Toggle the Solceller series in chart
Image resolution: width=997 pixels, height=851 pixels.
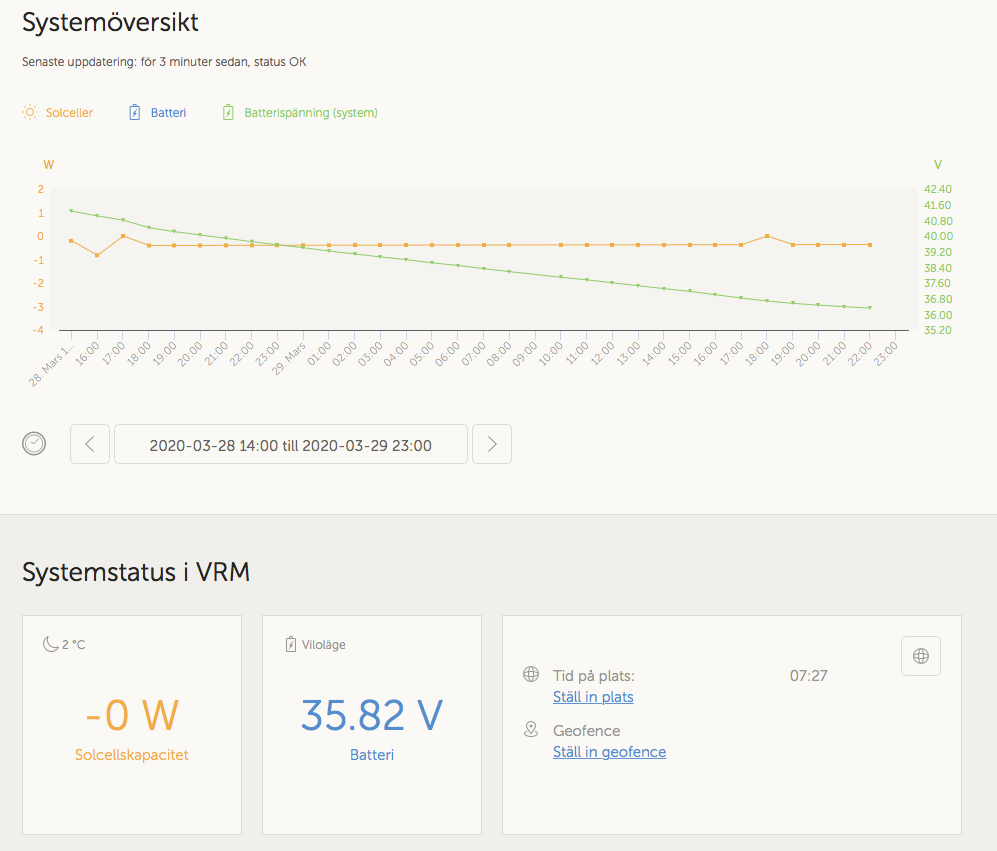(69, 113)
